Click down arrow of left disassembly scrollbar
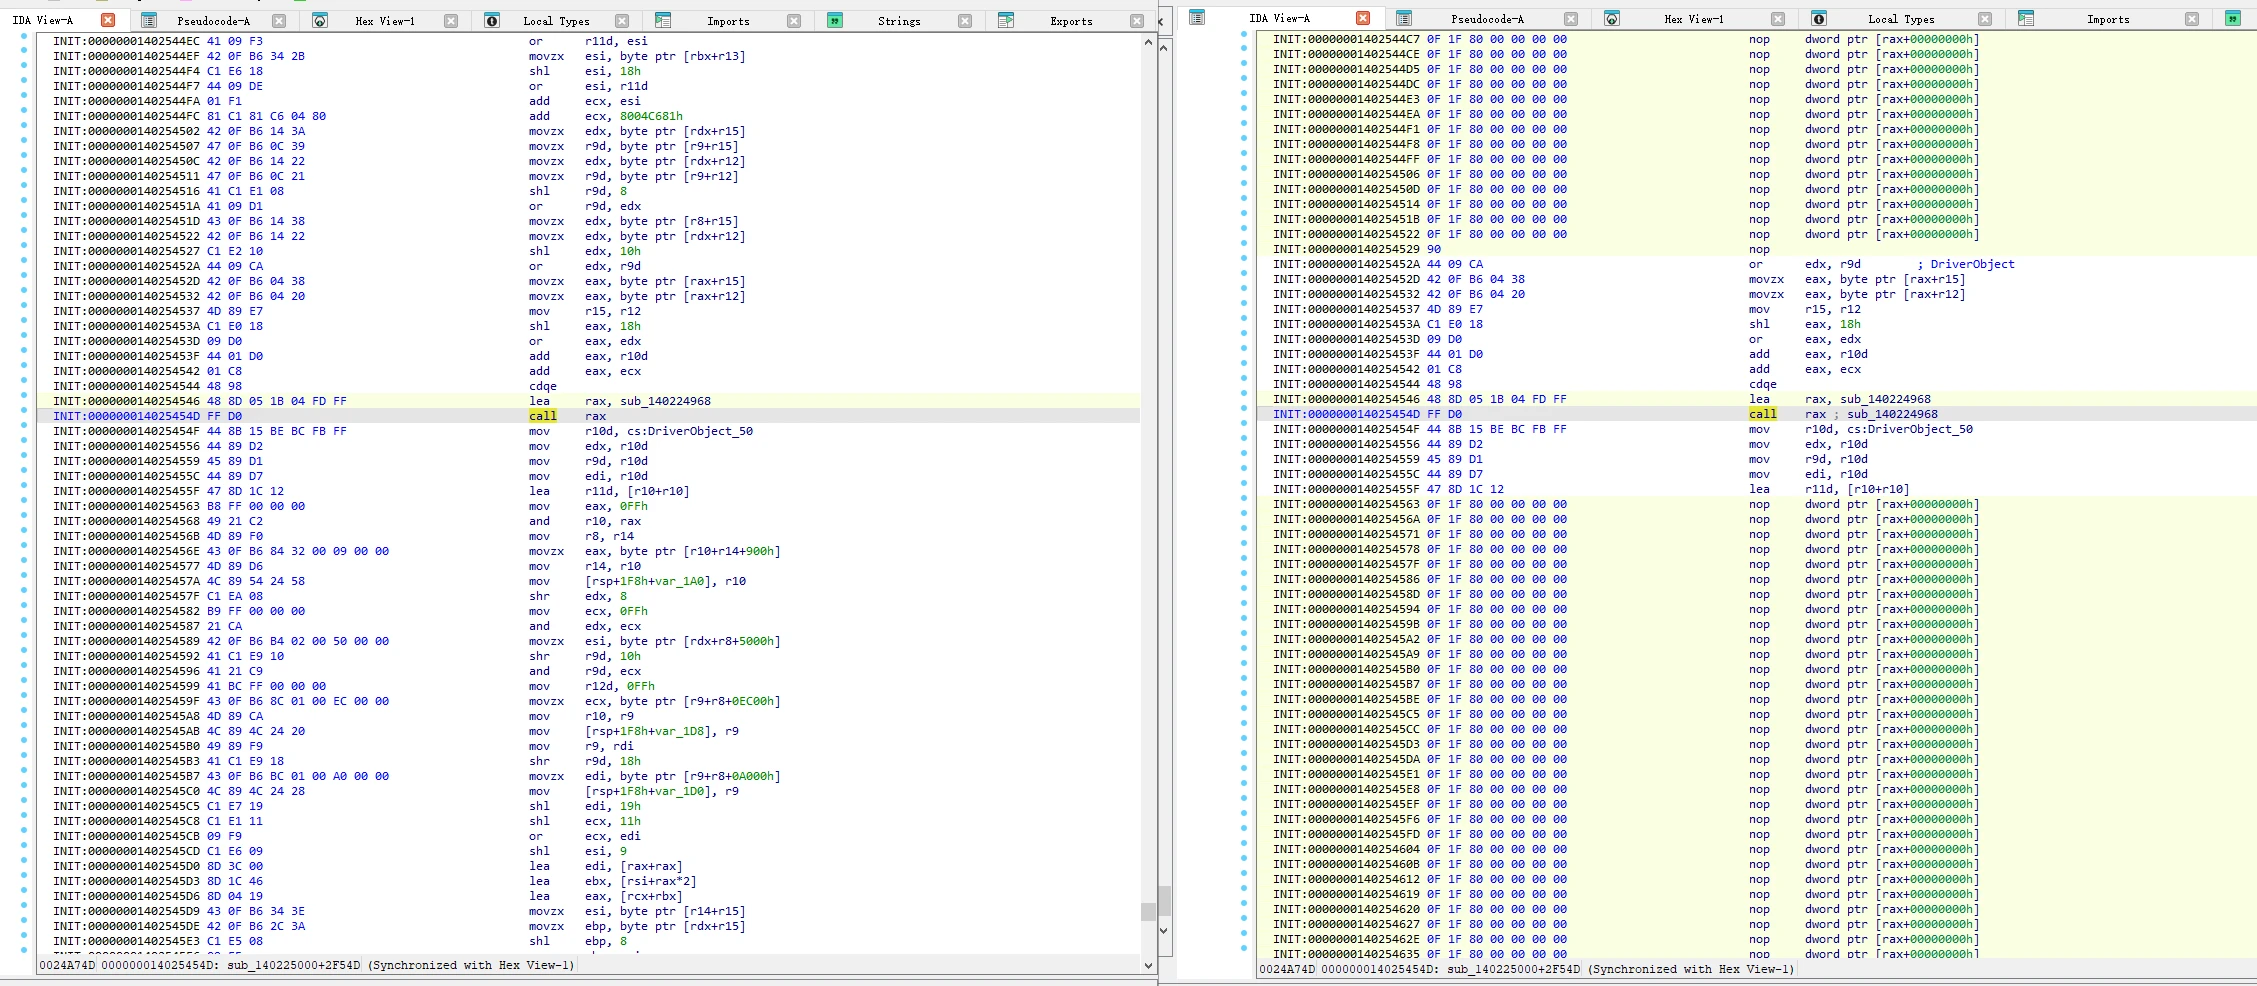The height and width of the screenshot is (986, 2257). [1148, 965]
